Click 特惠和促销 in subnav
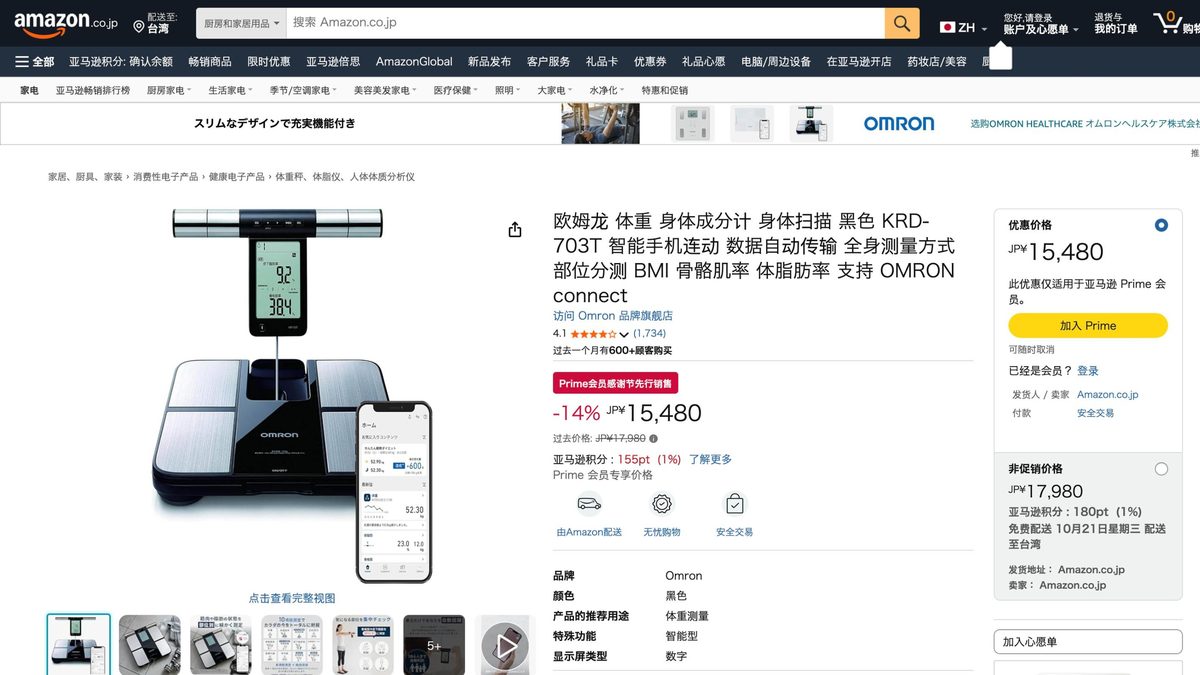1200x675 pixels. click(x=665, y=90)
